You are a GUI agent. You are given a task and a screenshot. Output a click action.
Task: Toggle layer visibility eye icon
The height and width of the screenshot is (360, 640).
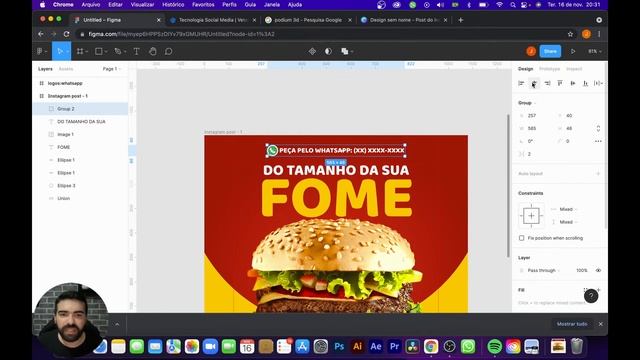pyautogui.click(x=598, y=270)
